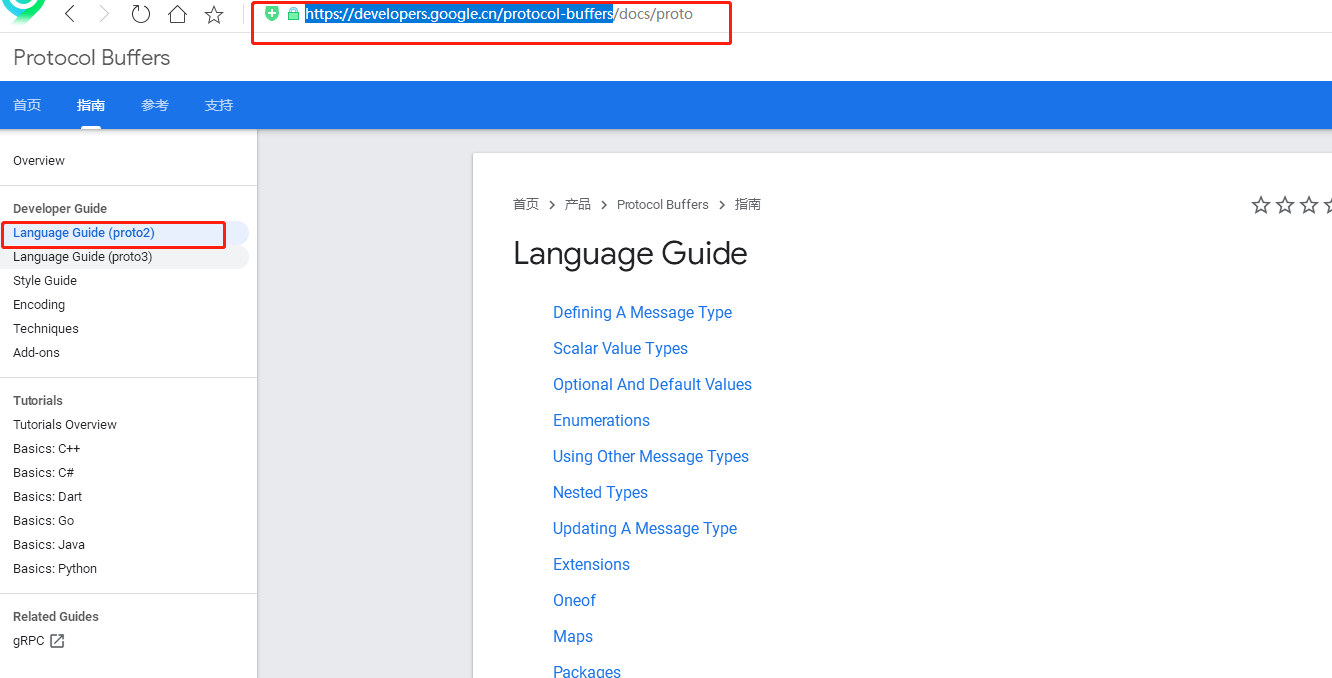Open Encoding in the sidebar
The image size is (1332, 678).
point(39,305)
